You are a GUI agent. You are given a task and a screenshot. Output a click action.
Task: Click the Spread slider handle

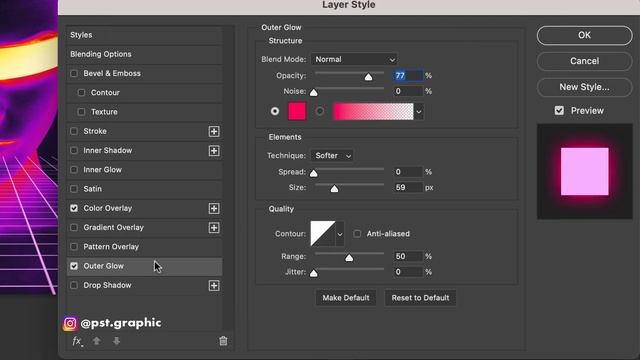tap(313, 173)
